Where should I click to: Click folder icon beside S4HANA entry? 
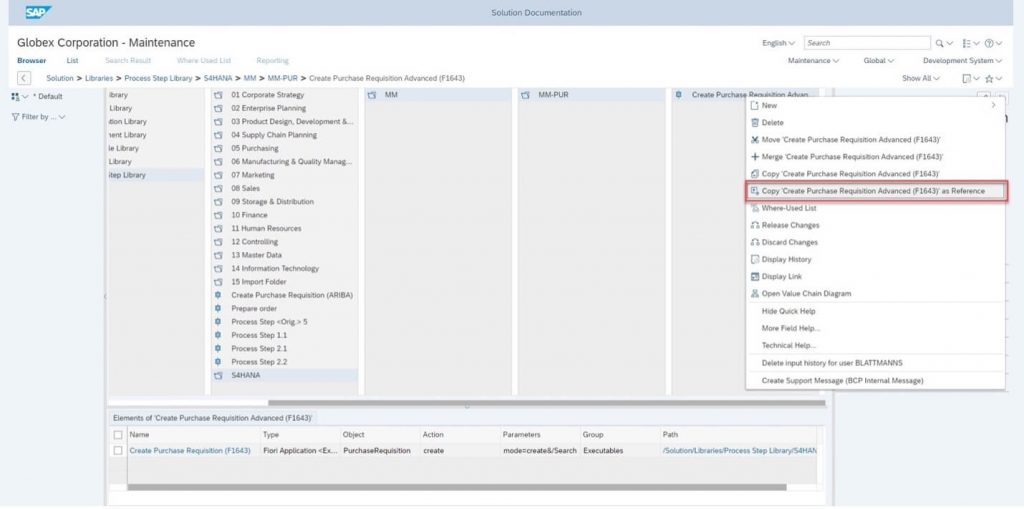click(218, 376)
